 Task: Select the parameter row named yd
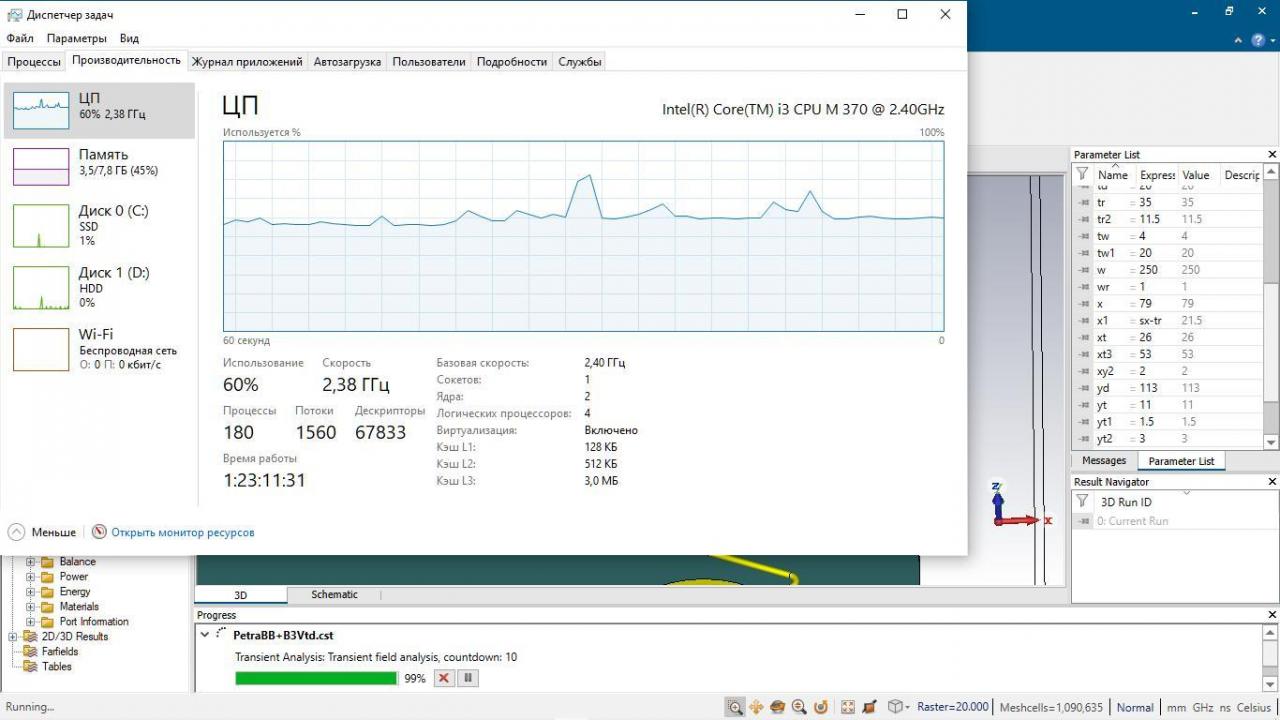(1169, 388)
